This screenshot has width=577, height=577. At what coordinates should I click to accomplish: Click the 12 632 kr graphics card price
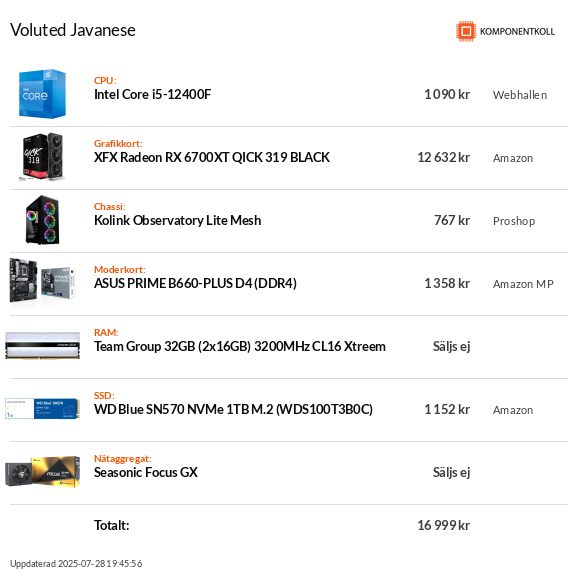click(x=443, y=157)
